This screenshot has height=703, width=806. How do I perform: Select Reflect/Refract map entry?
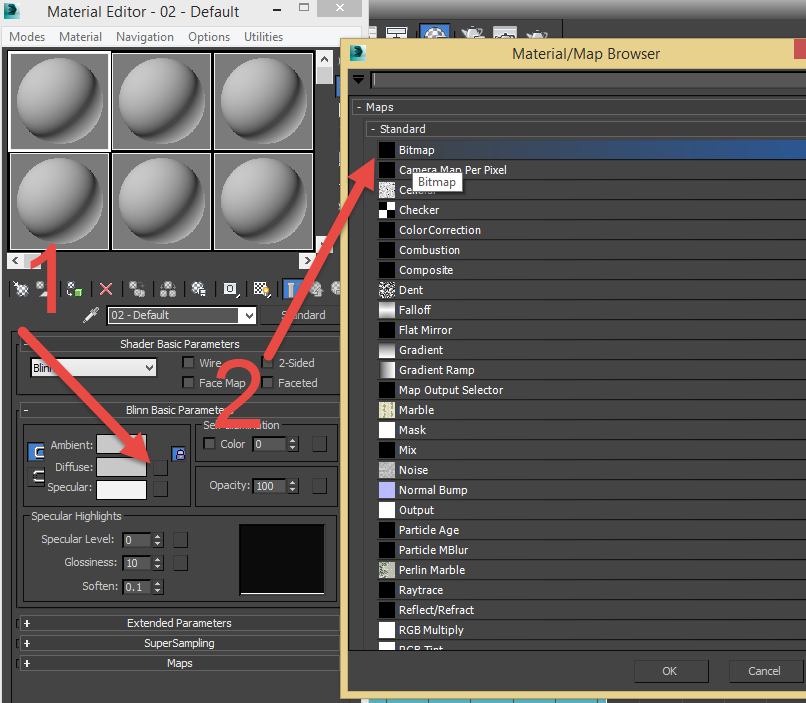click(591, 610)
